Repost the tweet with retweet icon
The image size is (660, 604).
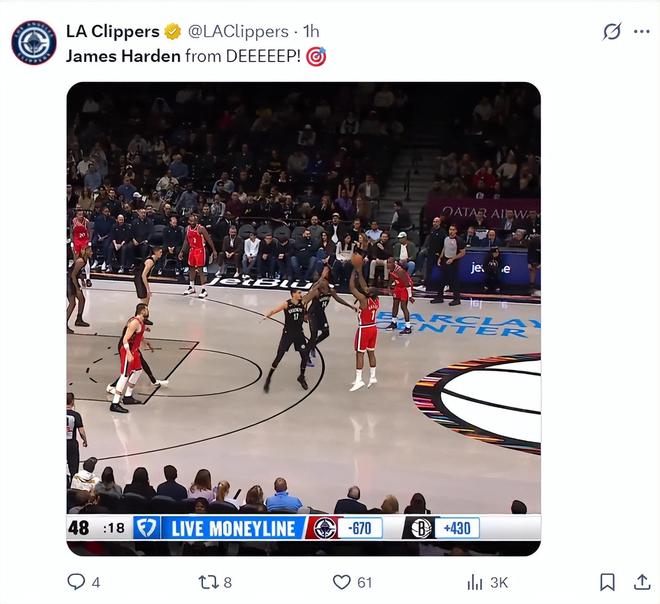(208, 582)
